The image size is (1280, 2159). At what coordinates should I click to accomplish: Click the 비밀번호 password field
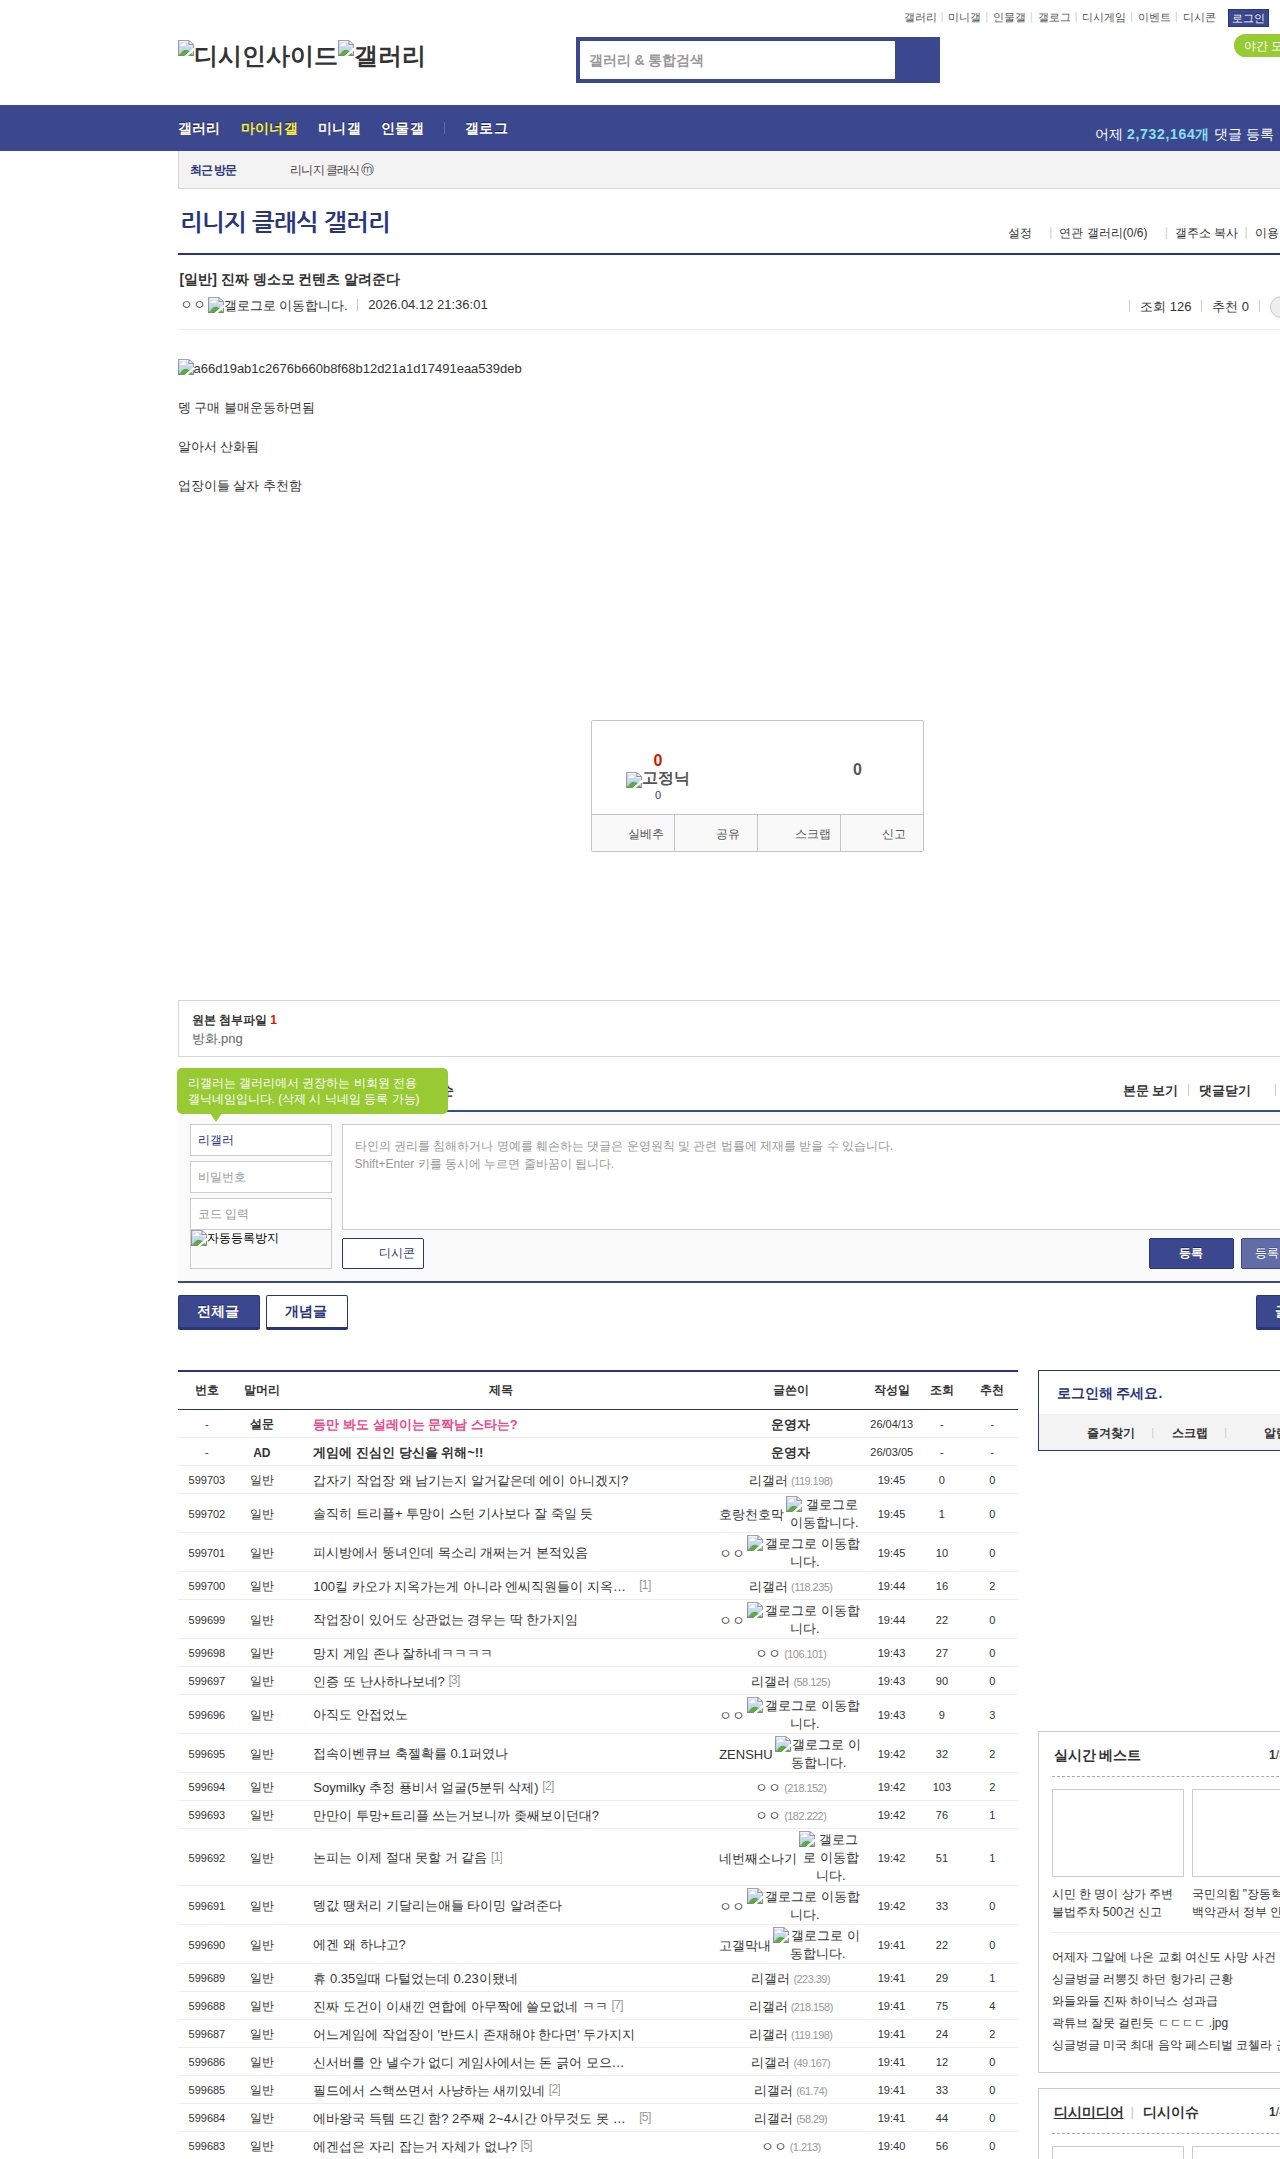coord(260,1177)
